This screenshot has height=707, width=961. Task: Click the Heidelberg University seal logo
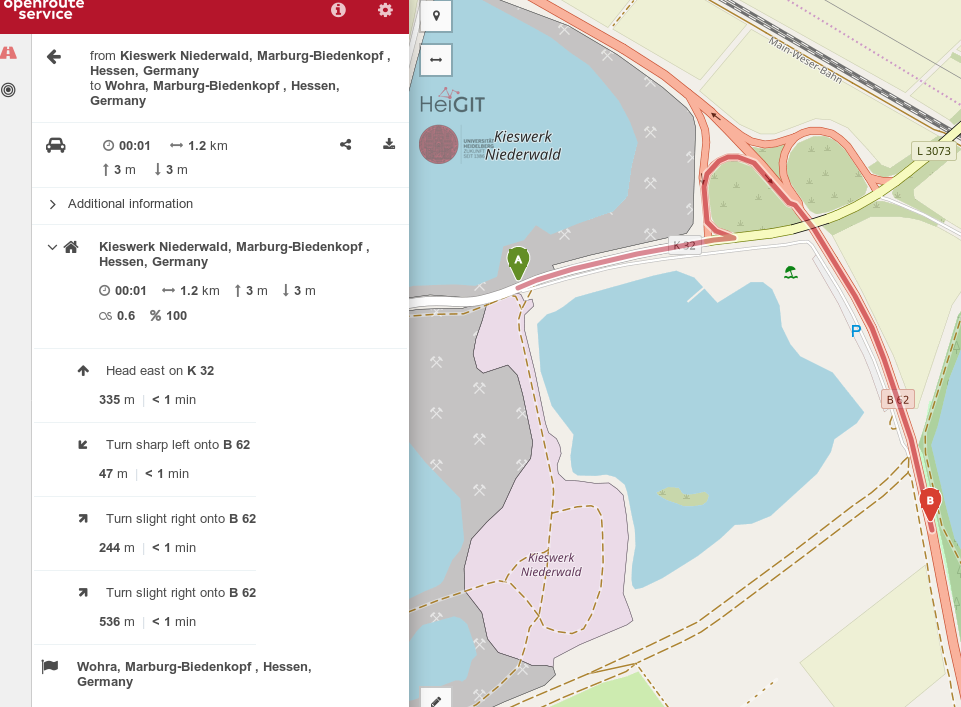tap(439, 145)
